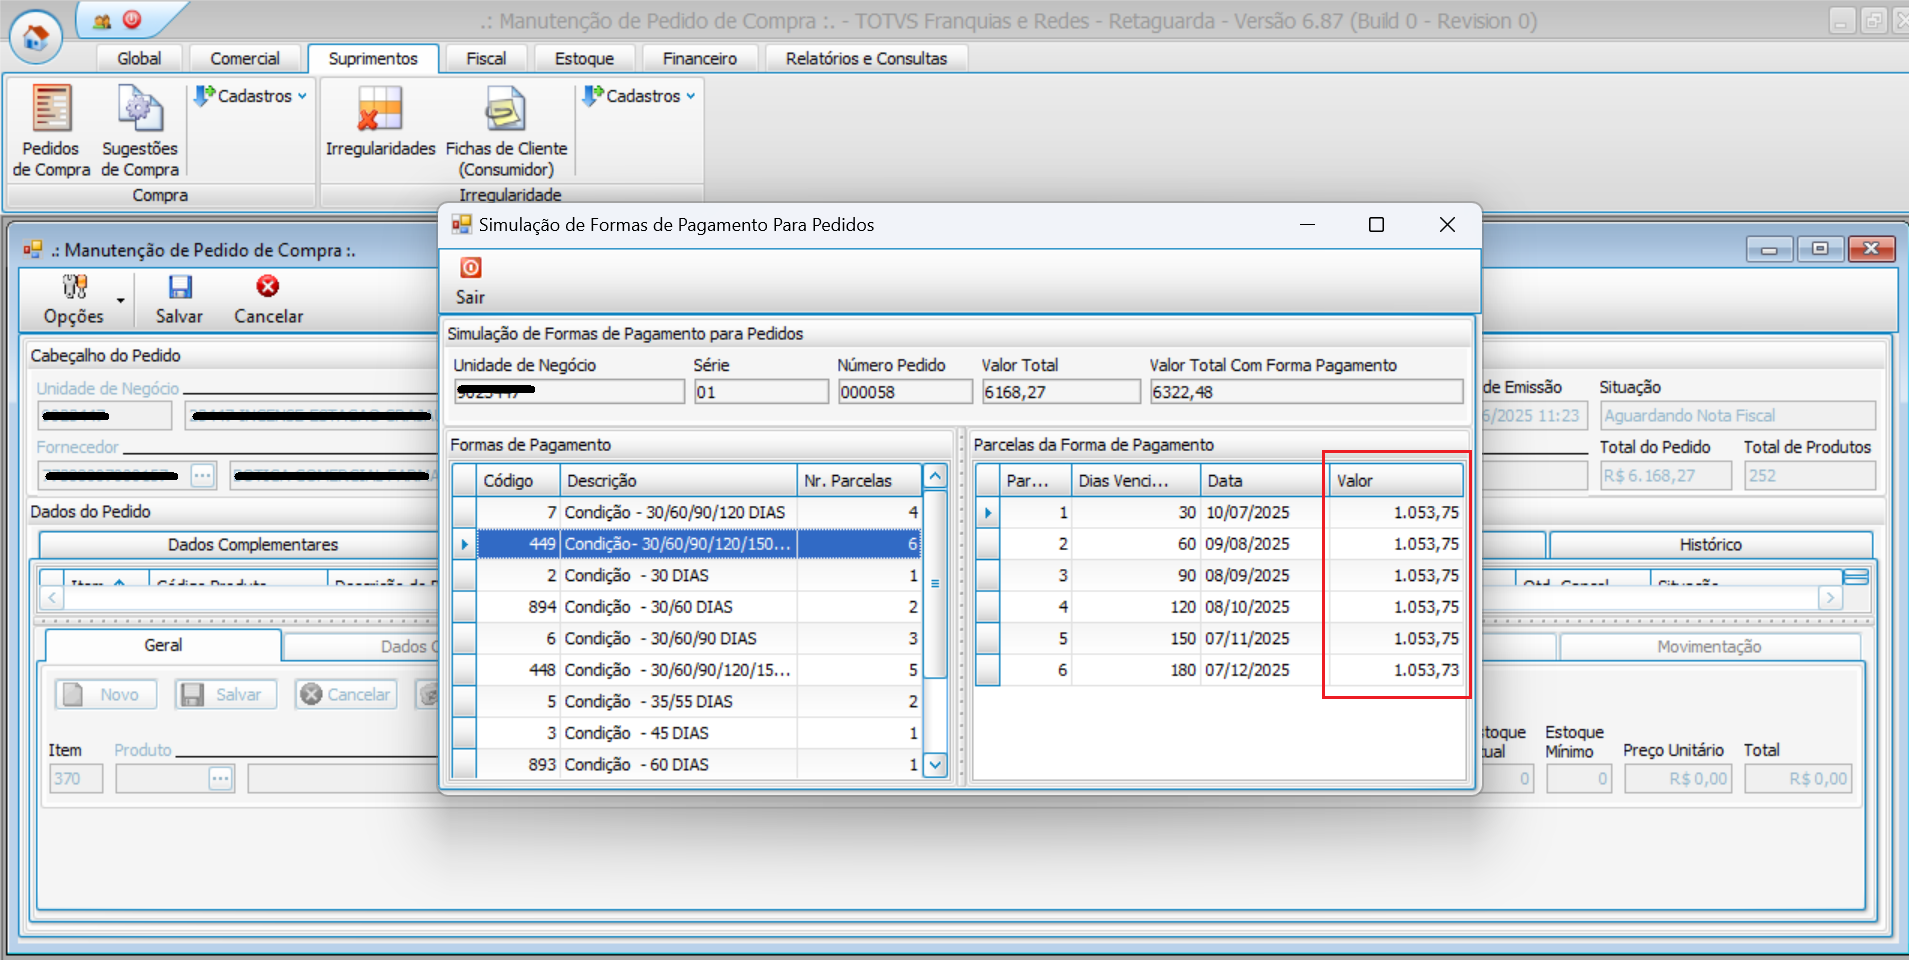Switch to the Comercial ribbon tab
Image resolution: width=1909 pixels, height=960 pixels.
245,59
